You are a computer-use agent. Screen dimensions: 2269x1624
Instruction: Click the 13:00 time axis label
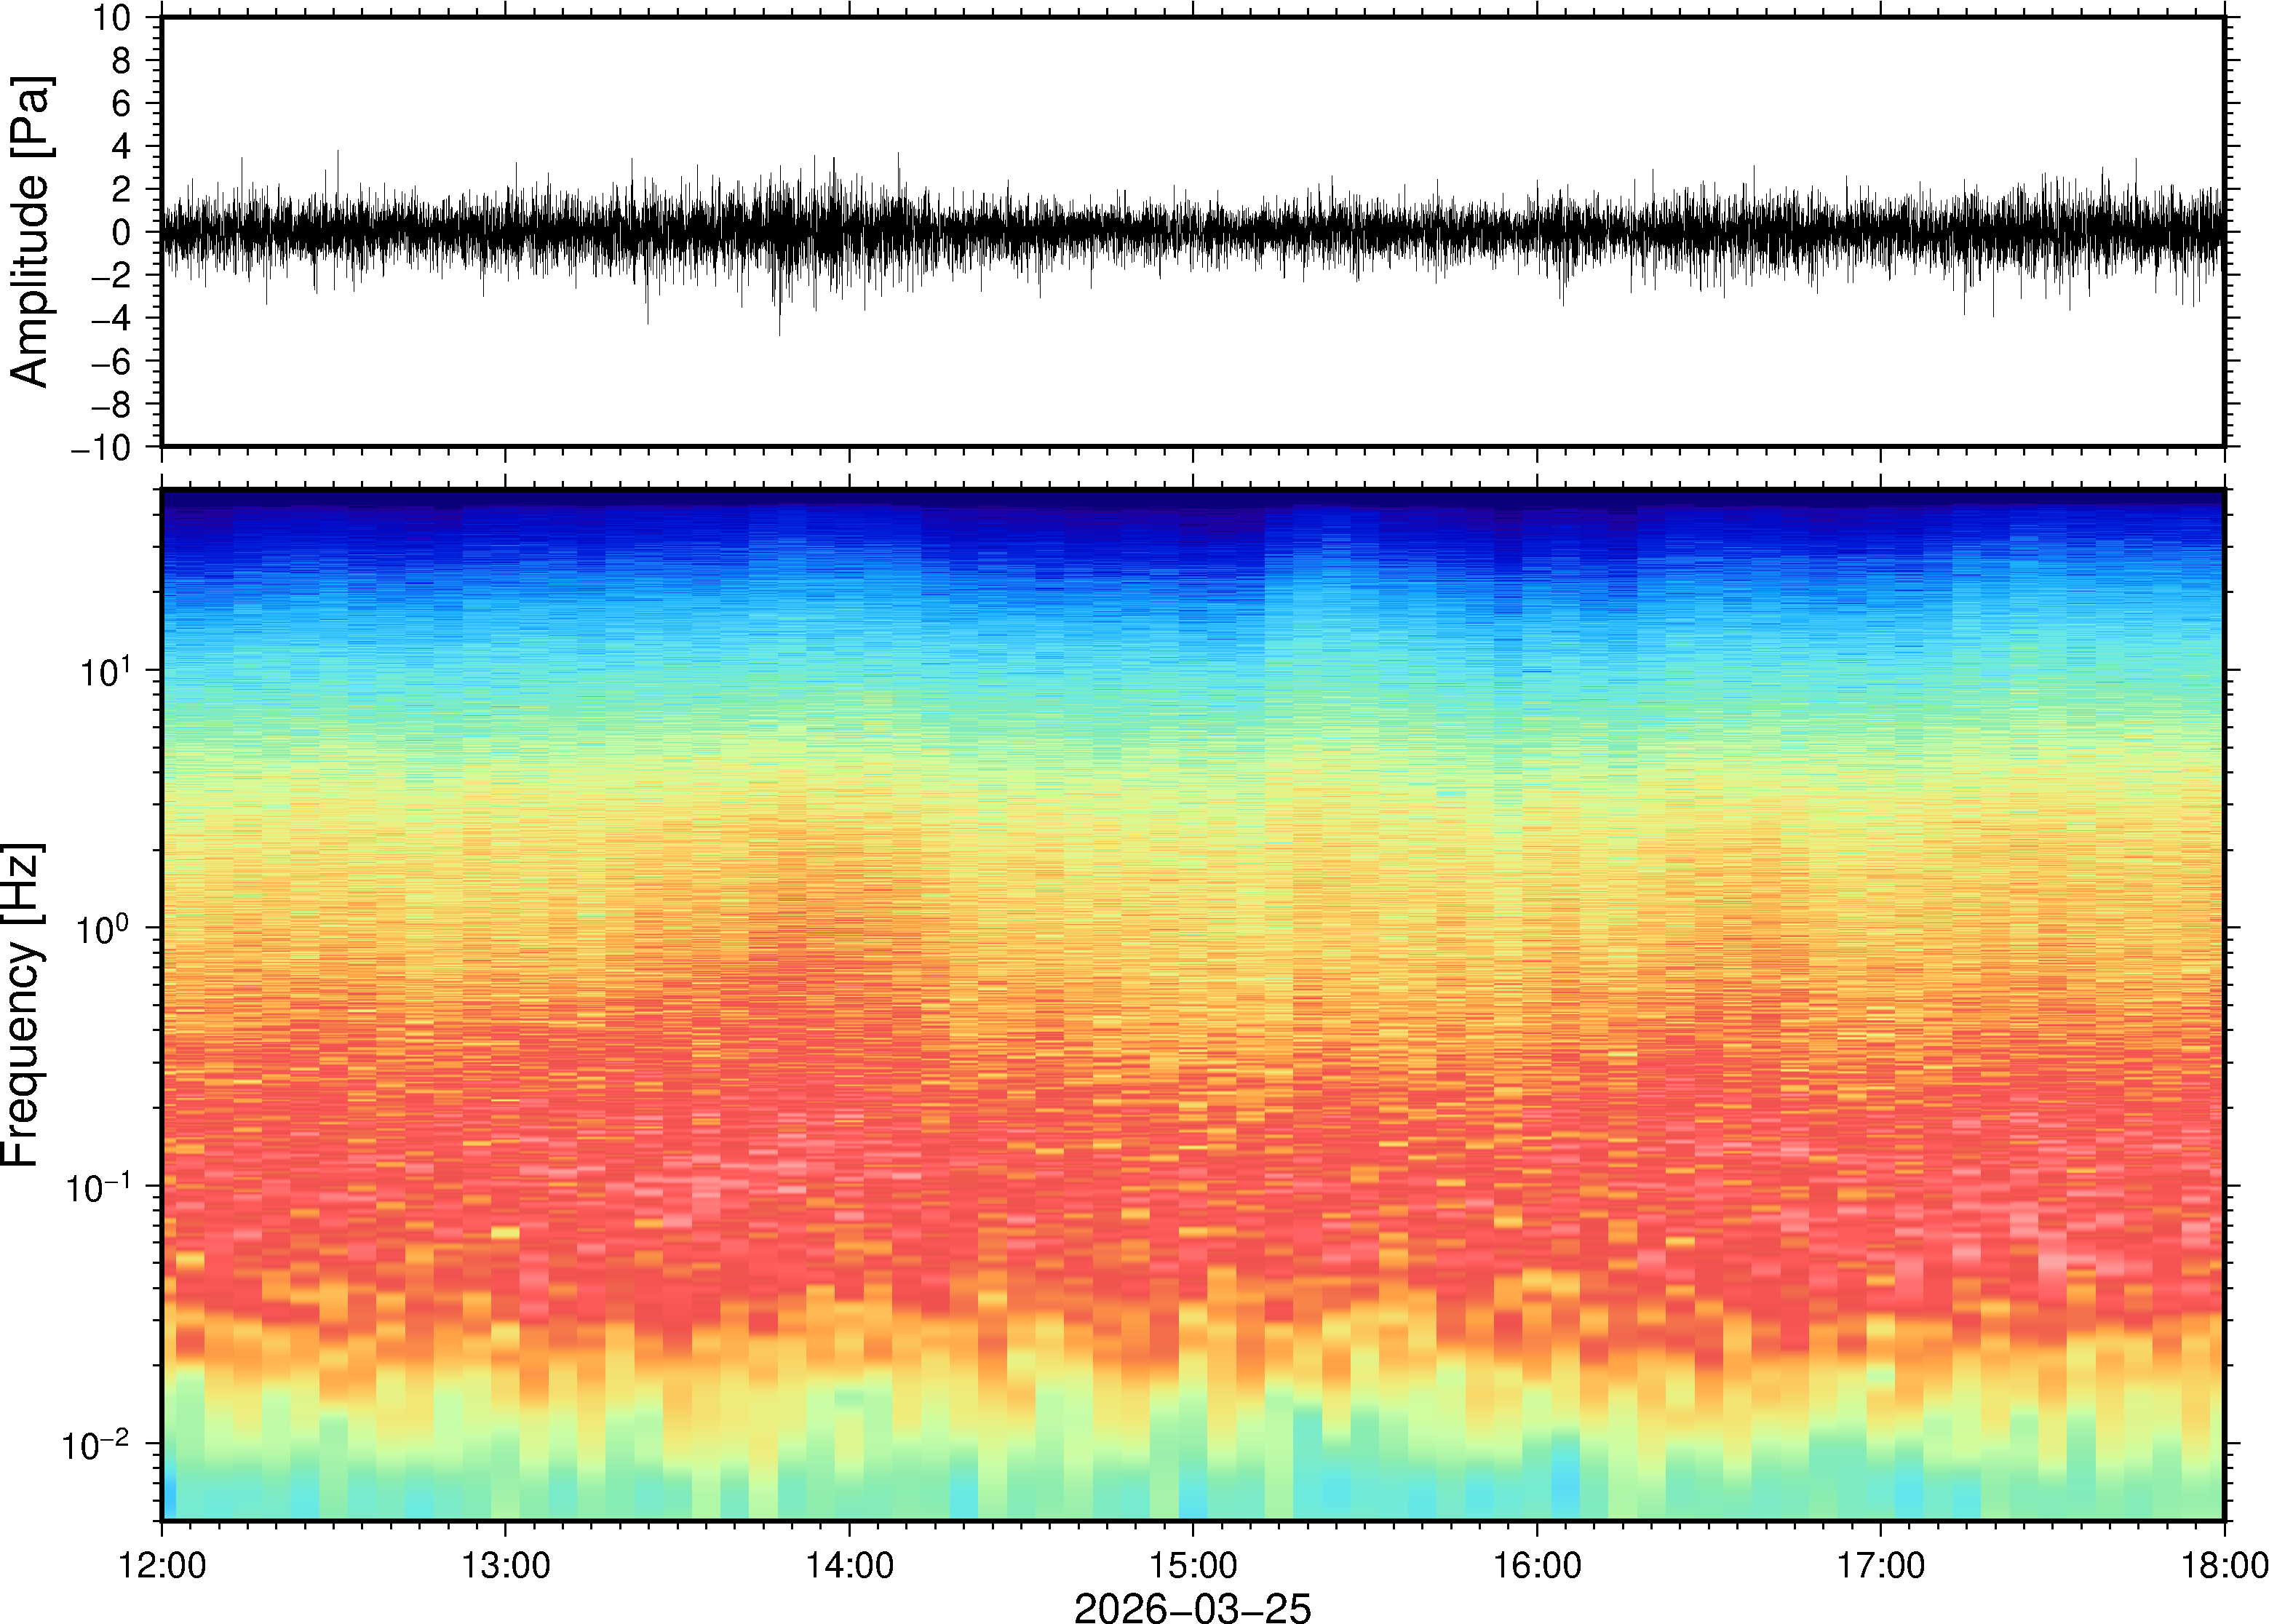[505, 1565]
